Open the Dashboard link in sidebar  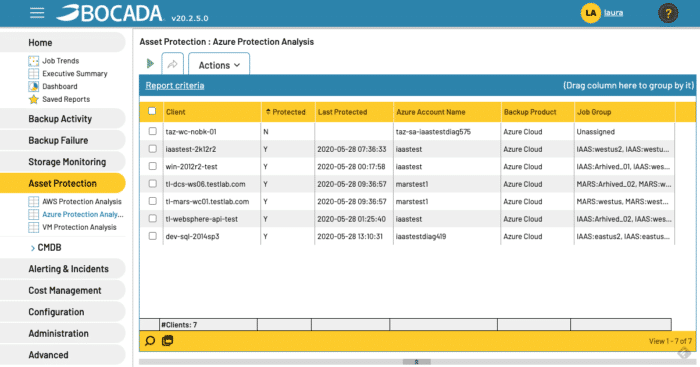60,86
